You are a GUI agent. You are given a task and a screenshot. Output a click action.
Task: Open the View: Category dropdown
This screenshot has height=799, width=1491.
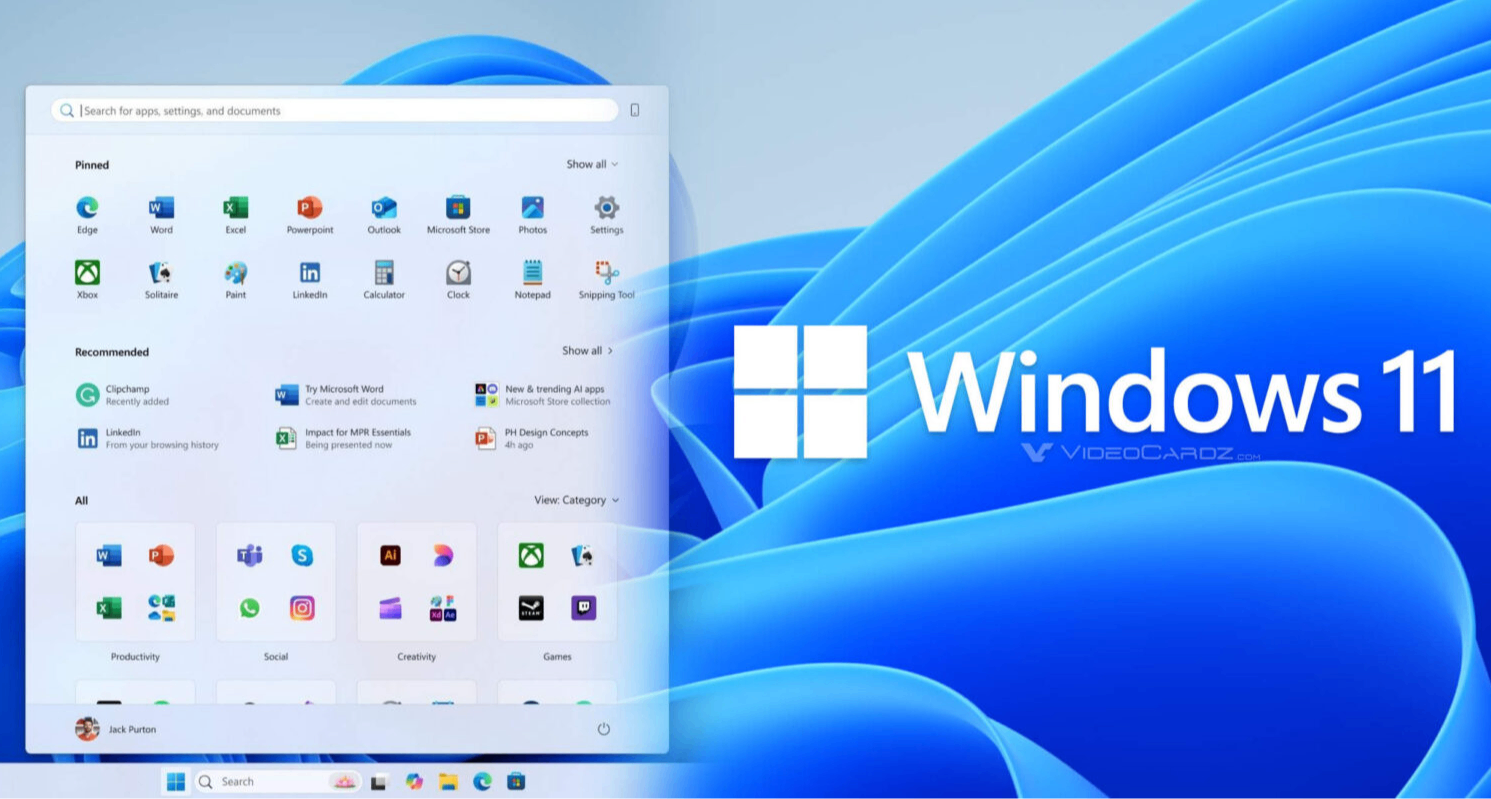pos(576,500)
